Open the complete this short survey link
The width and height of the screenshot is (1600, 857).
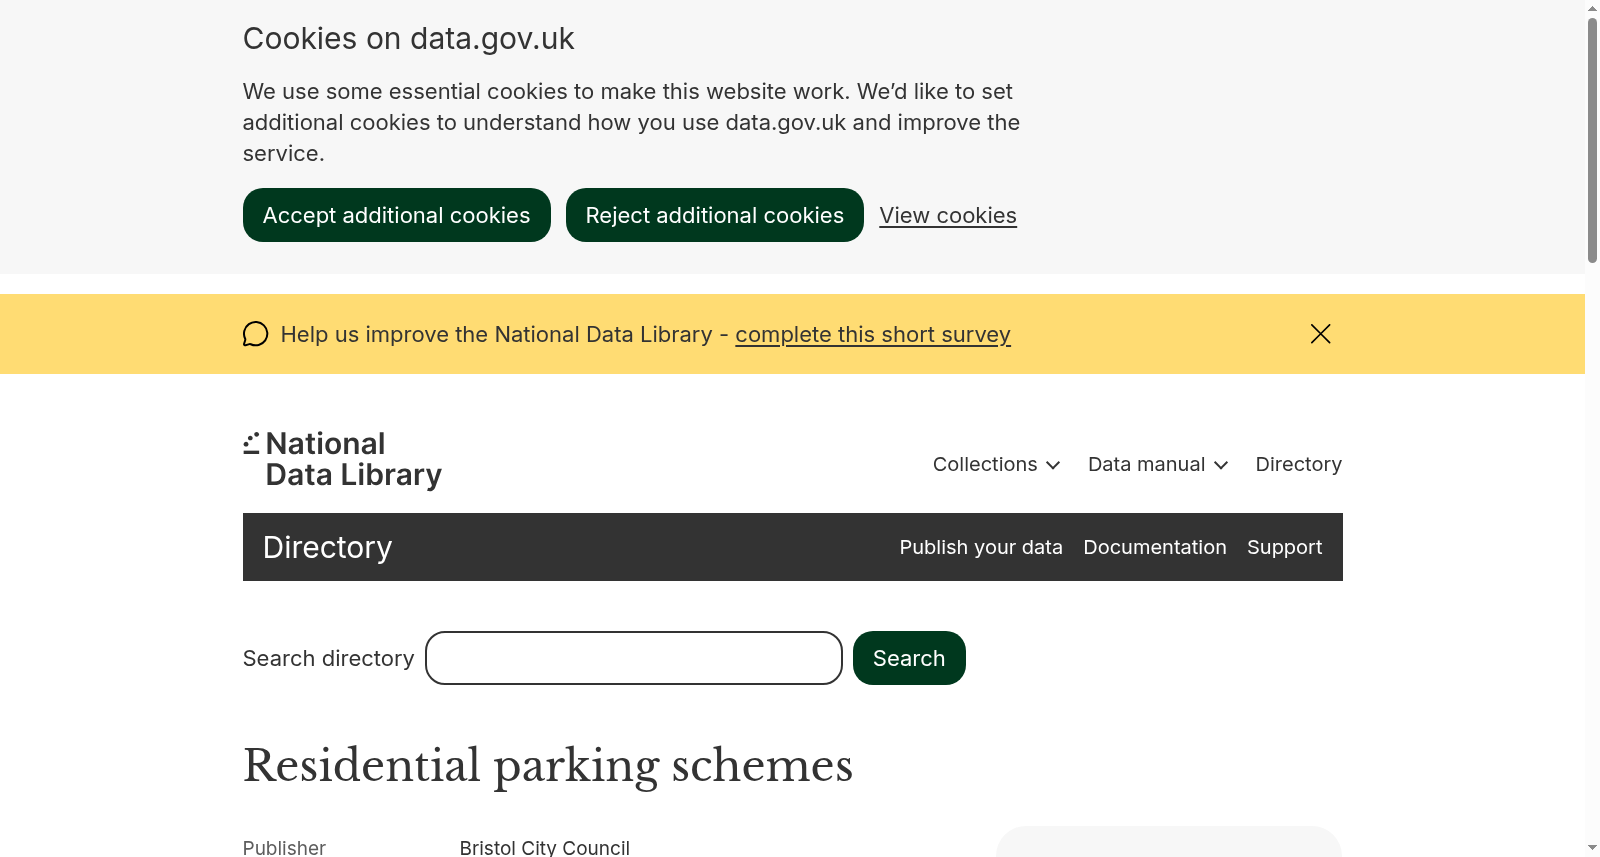873,334
